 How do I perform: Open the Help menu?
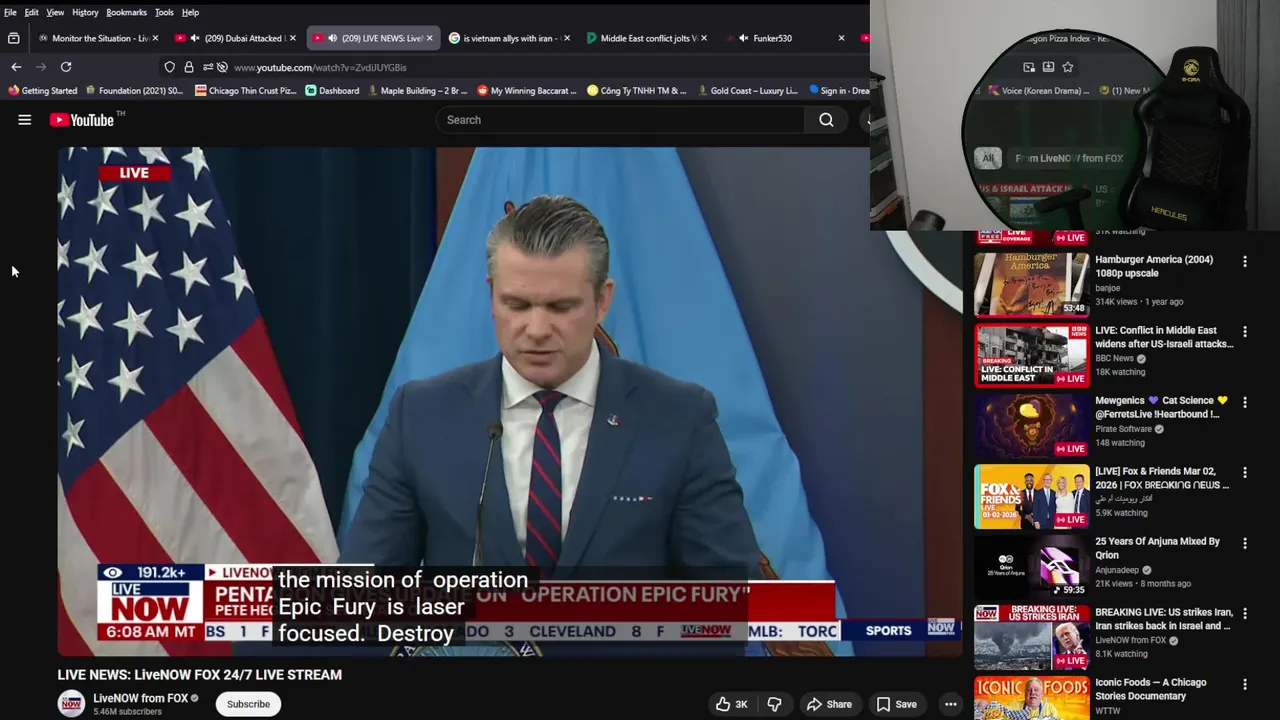pyautogui.click(x=190, y=12)
